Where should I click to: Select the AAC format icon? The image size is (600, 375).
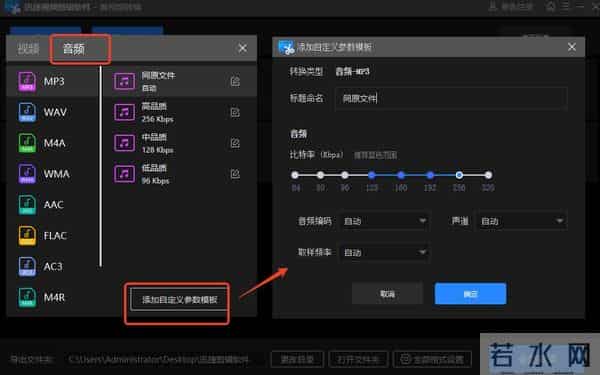click(x=27, y=204)
